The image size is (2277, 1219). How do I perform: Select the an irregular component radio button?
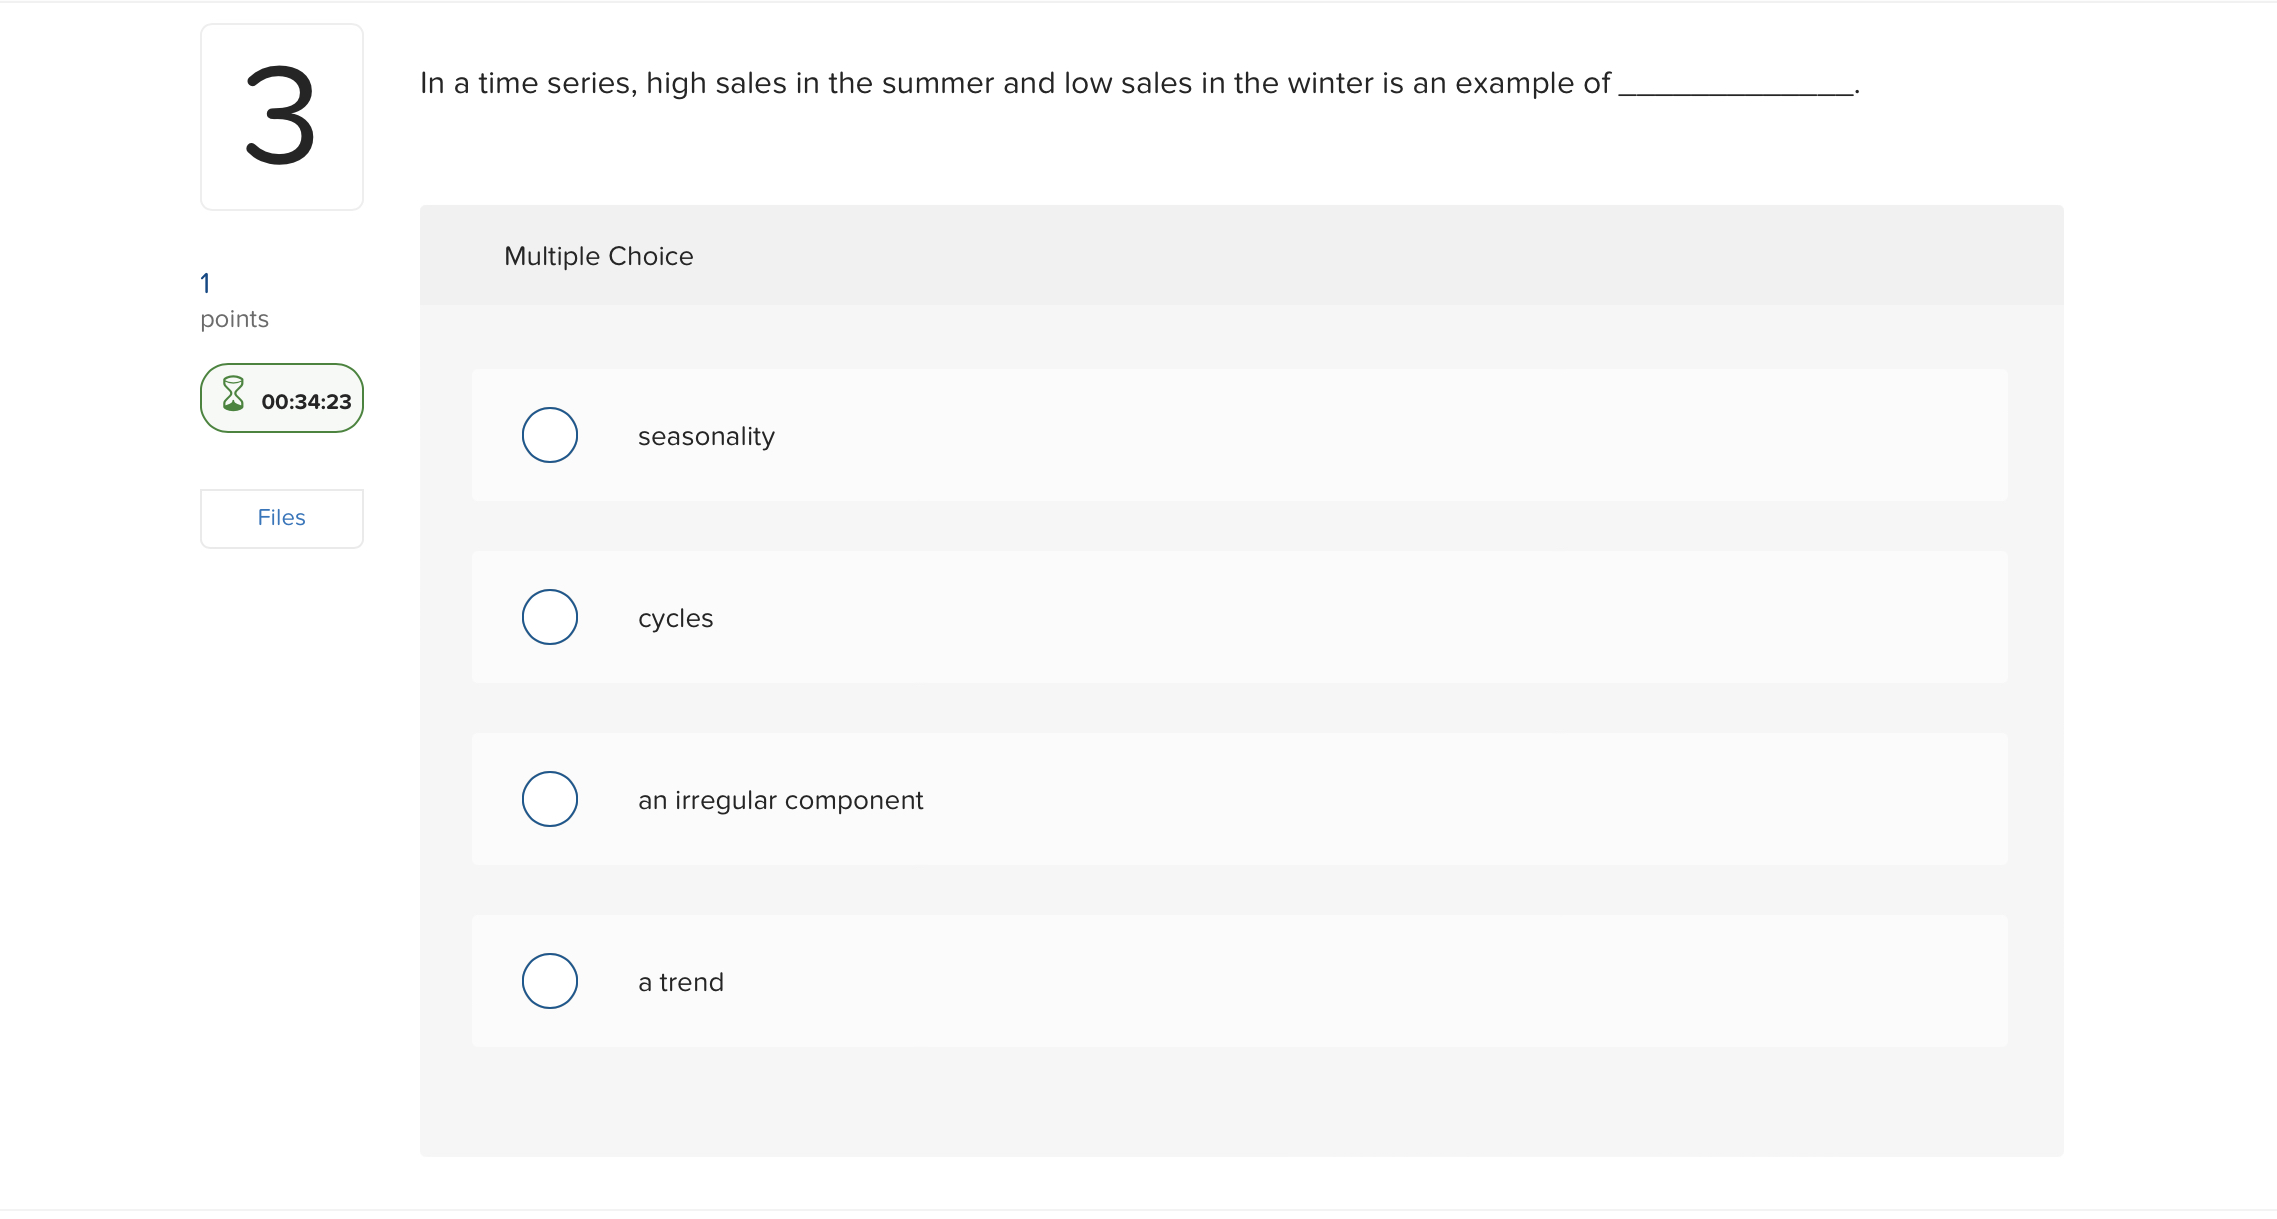pos(549,799)
